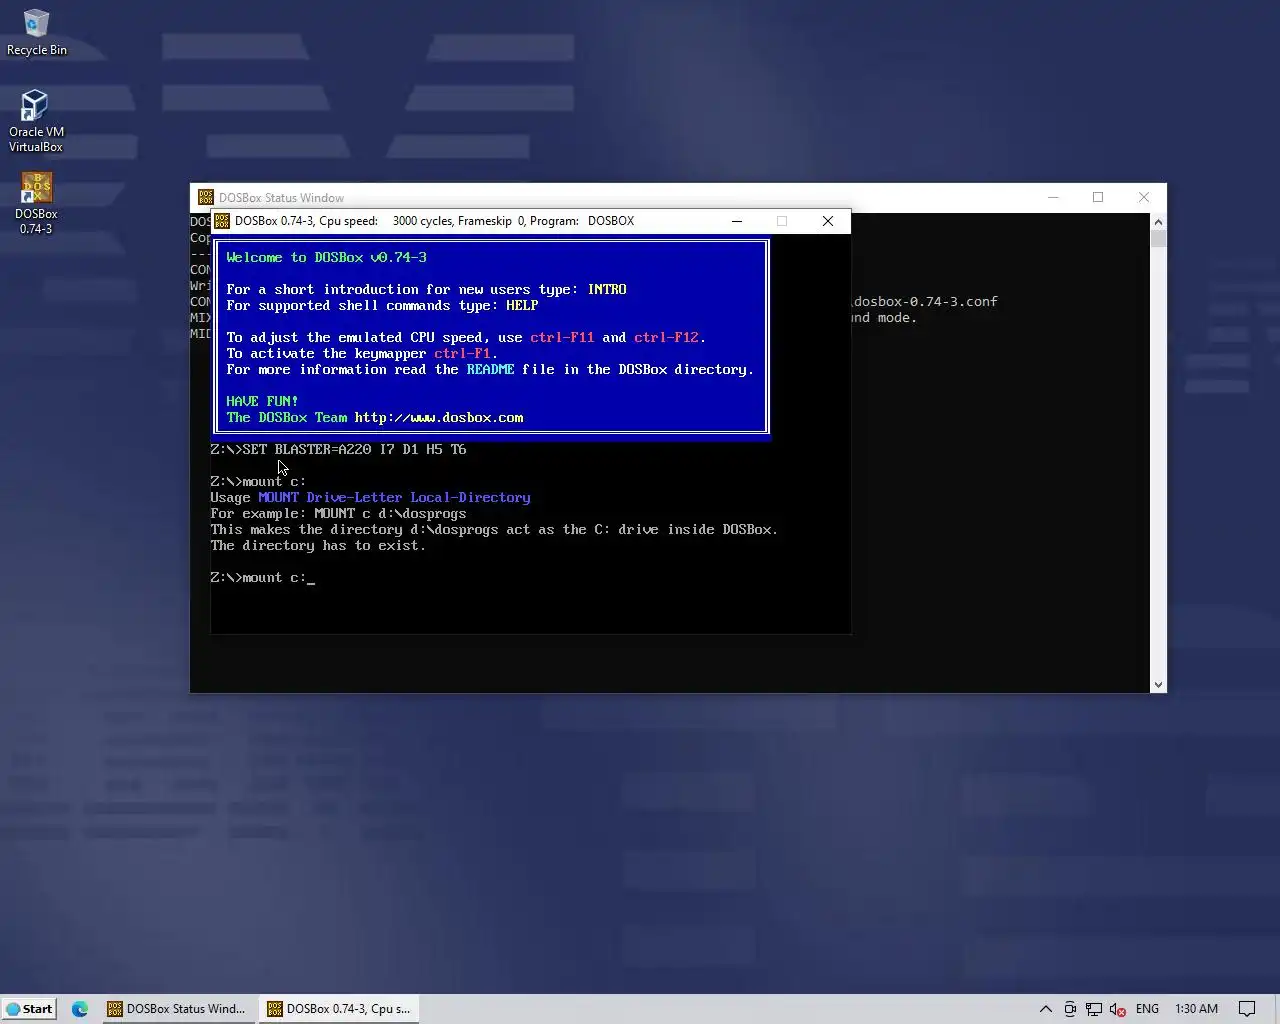Click the muted volume tray icon

click(x=1118, y=1008)
